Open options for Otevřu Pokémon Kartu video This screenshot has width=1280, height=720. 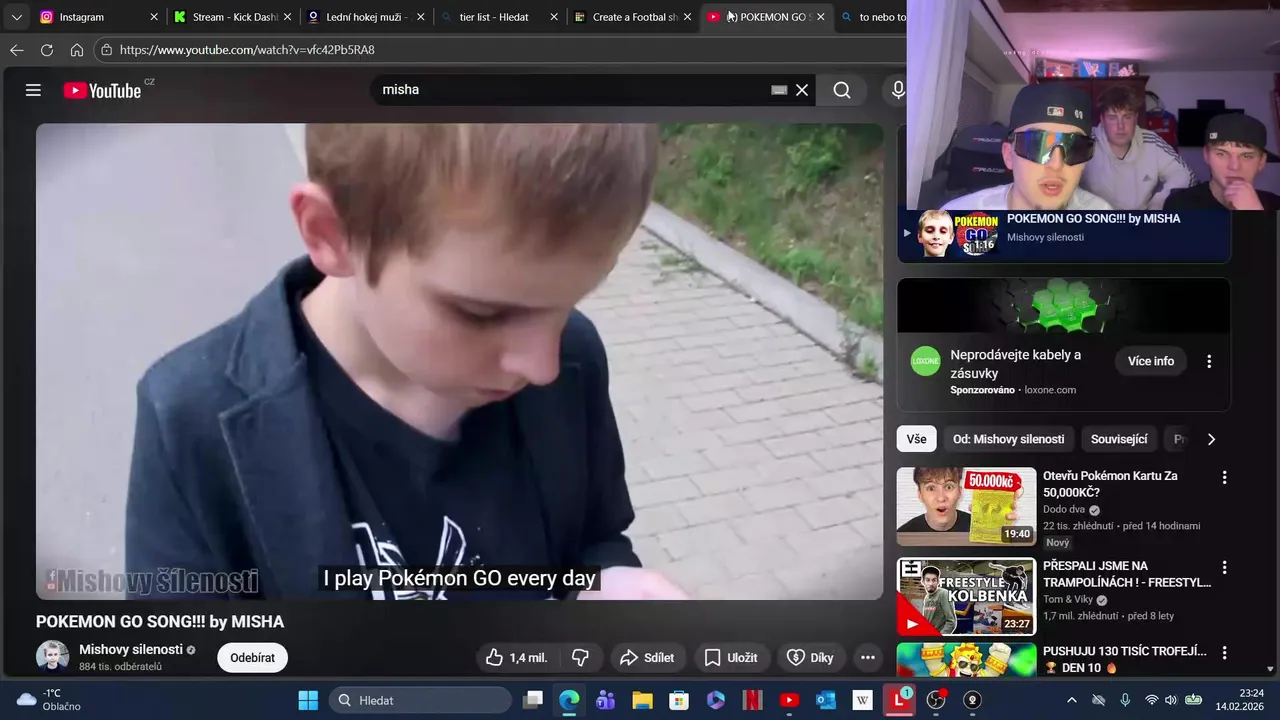click(1224, 478)
